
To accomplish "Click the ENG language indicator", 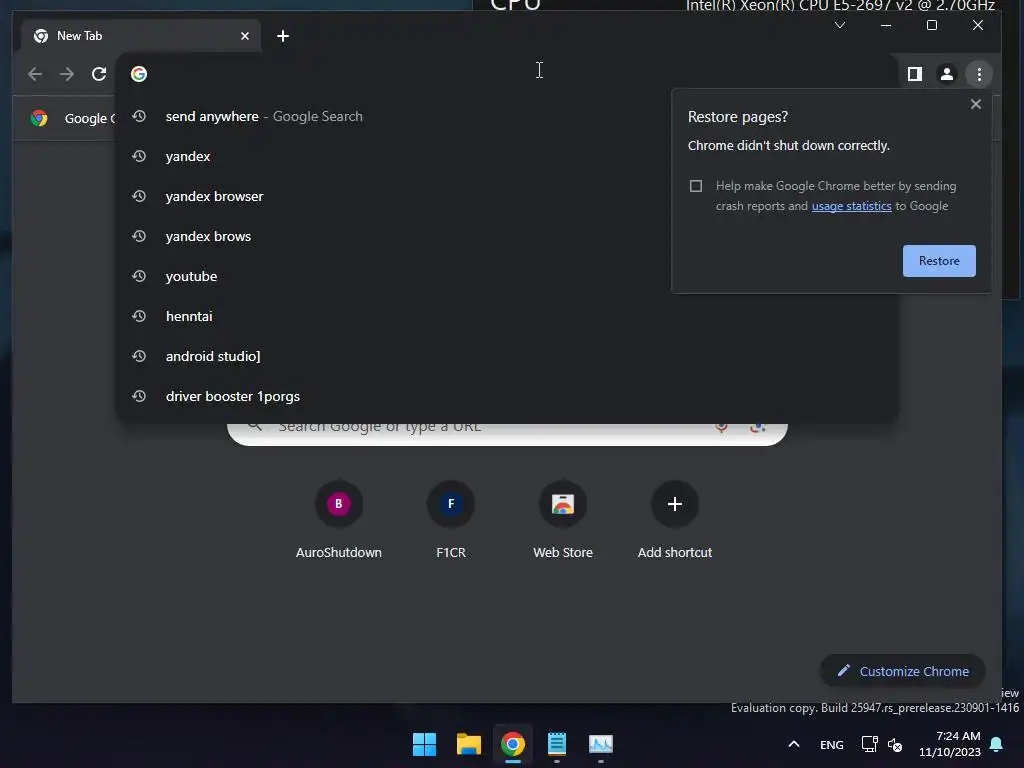I will pyautogui.click(x=831, y=744).
